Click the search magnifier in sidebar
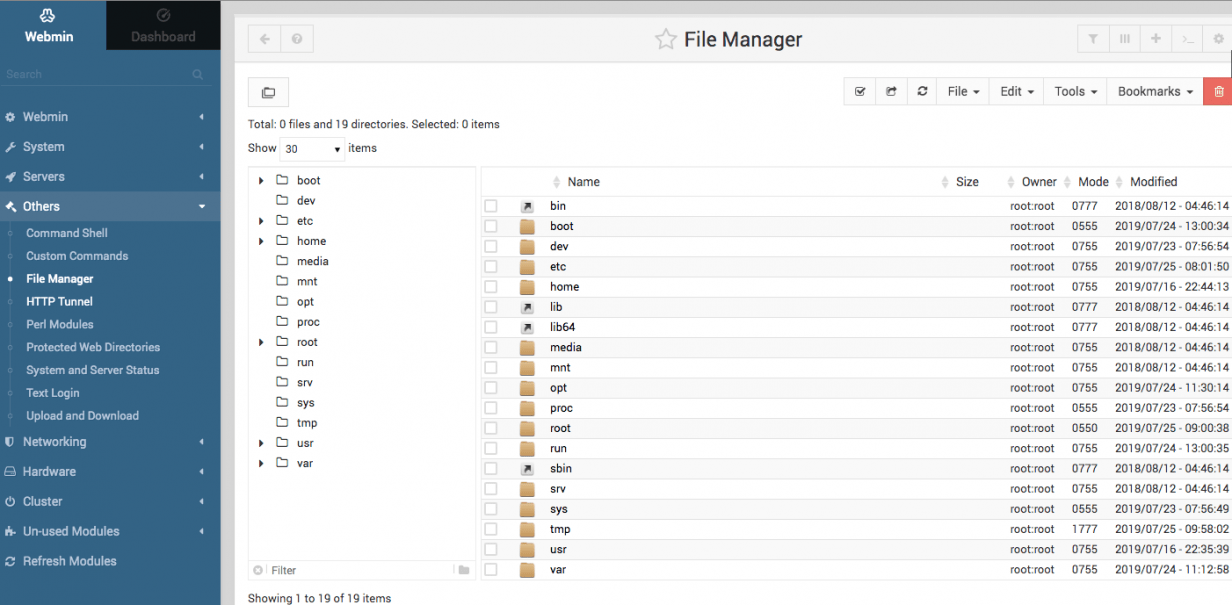This screenshot has width=1232, height=605. point(198,74)
